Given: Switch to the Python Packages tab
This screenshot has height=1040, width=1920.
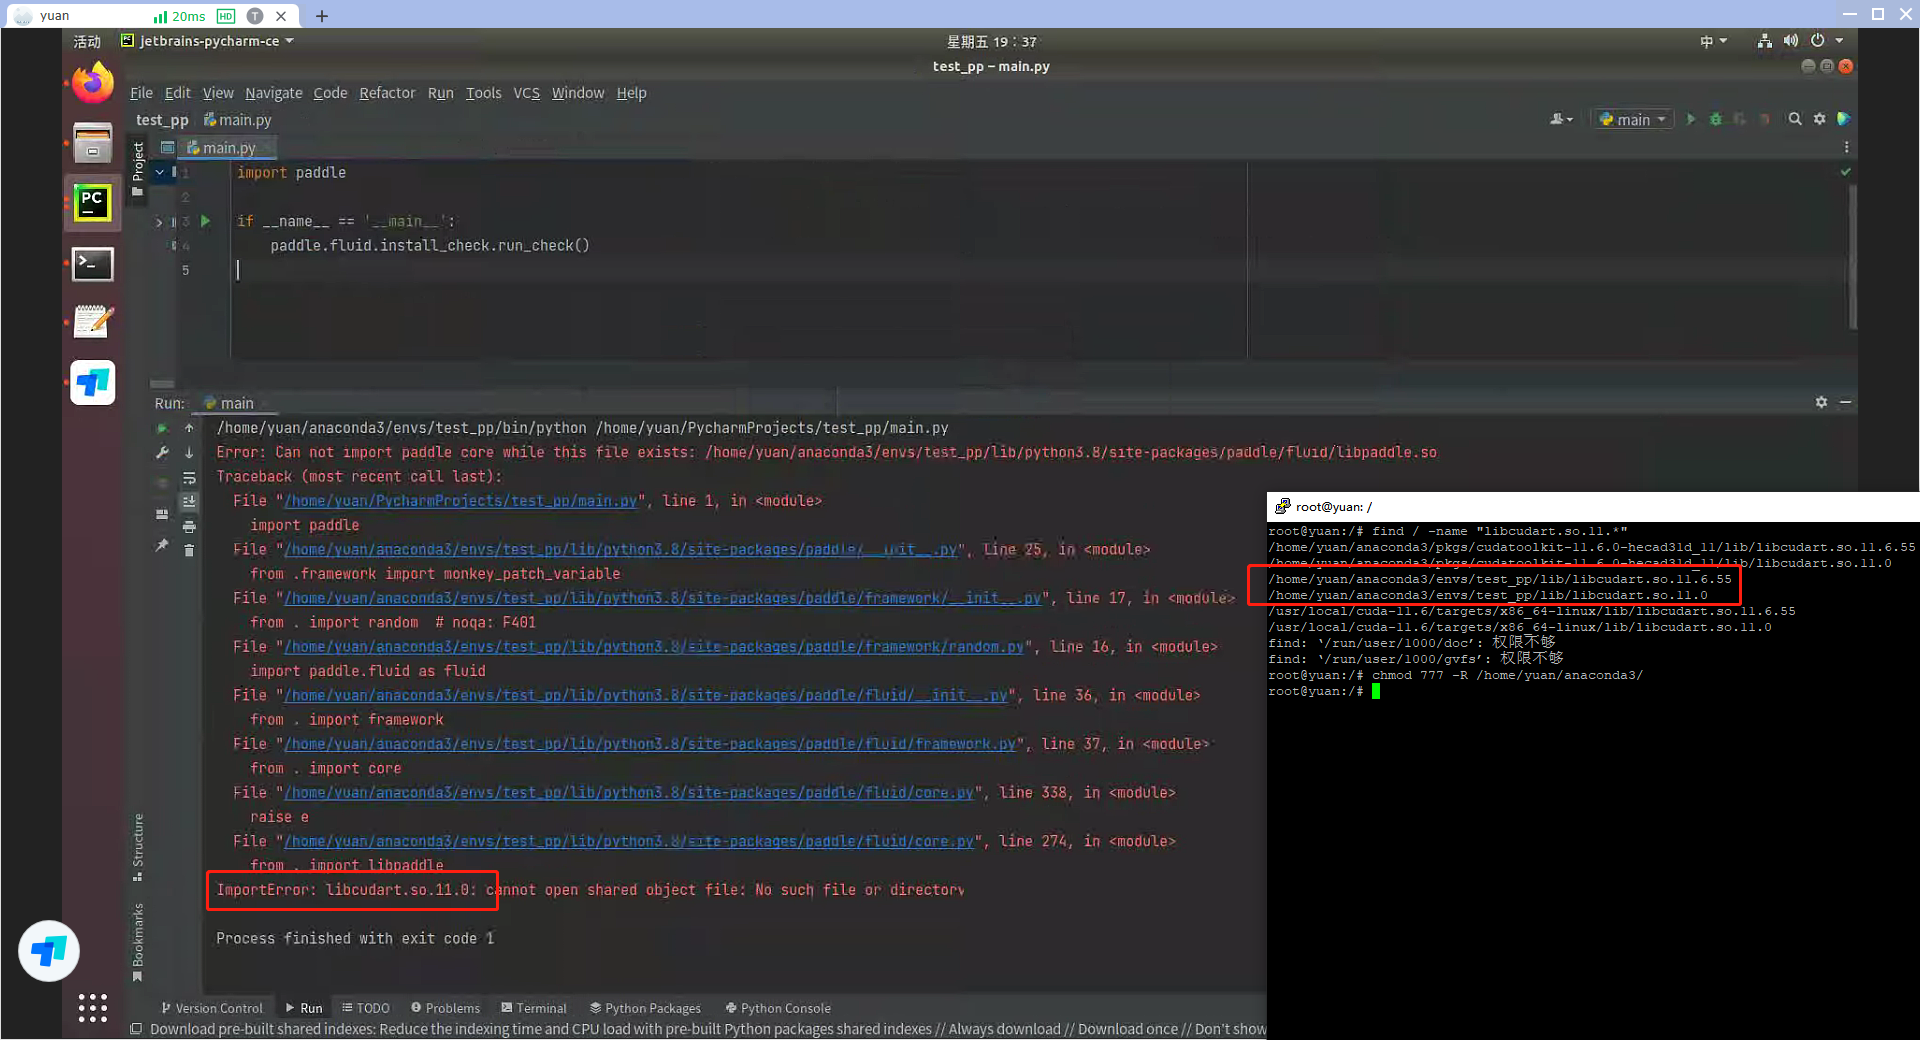Looking at the screenshot, I should [645, 1008].
